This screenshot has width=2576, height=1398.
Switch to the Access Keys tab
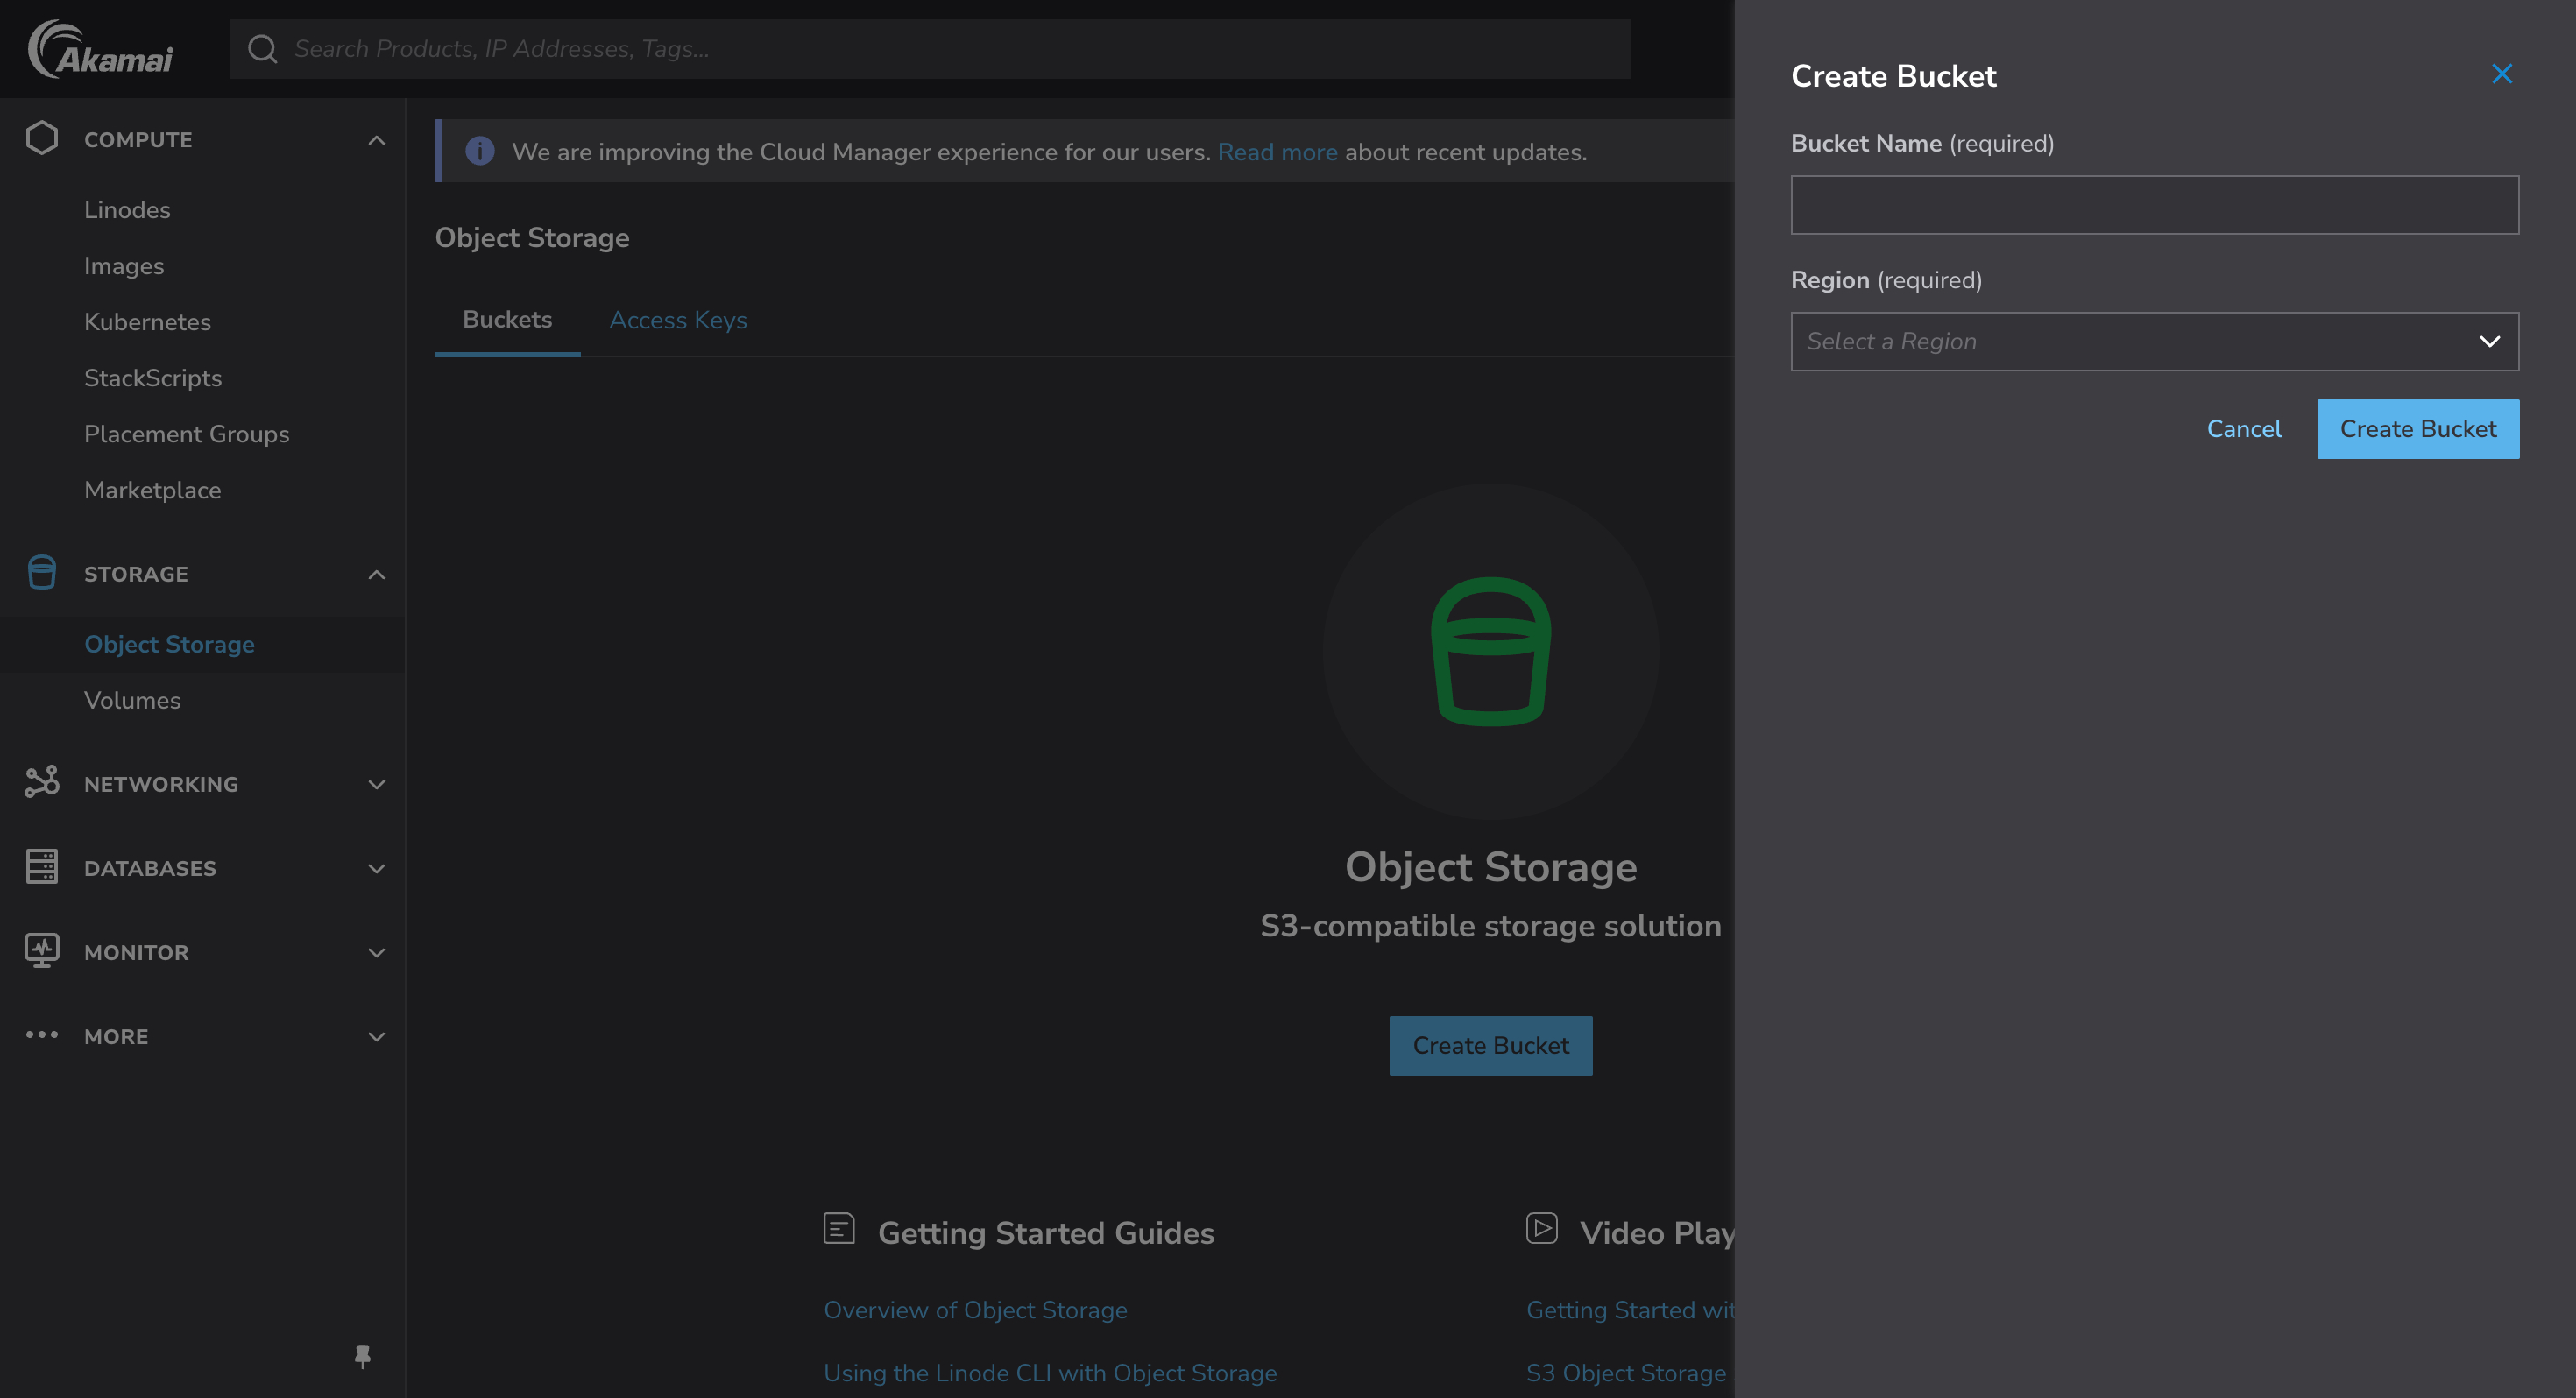point(678,319)
